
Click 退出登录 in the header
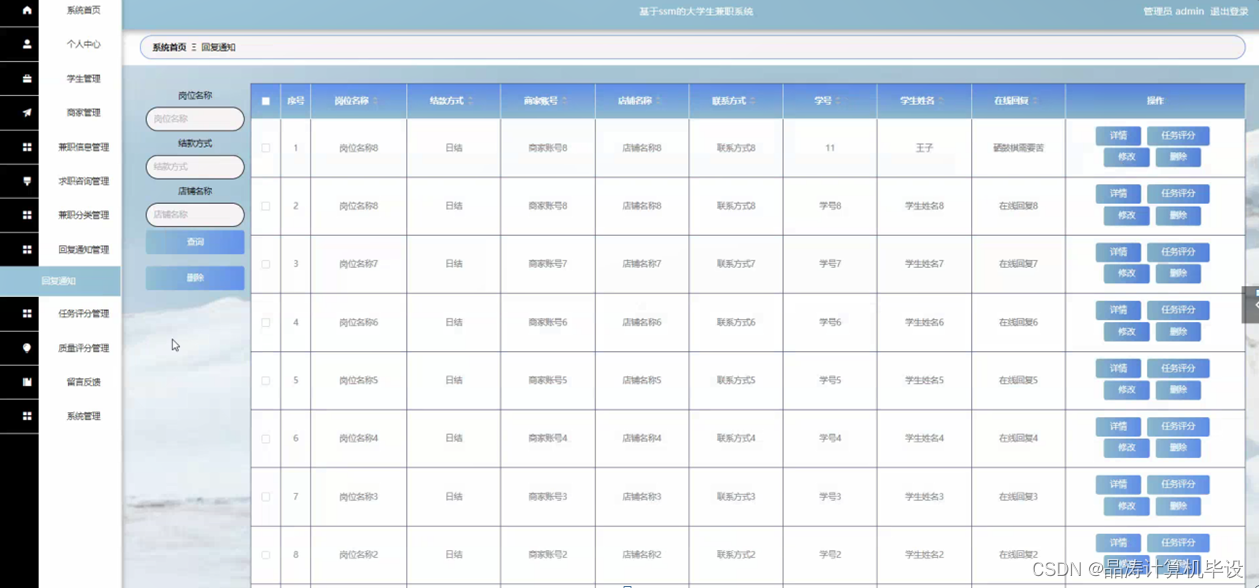pyautogui.click(x=1229, y=12)
